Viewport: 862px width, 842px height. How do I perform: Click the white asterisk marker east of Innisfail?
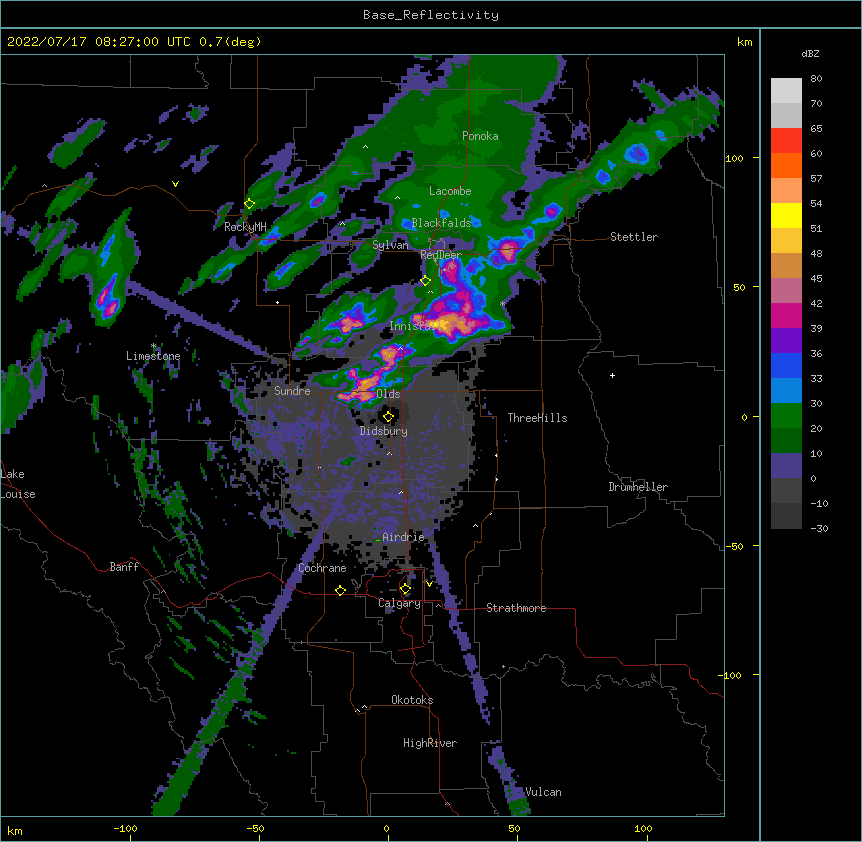(502, 303)
